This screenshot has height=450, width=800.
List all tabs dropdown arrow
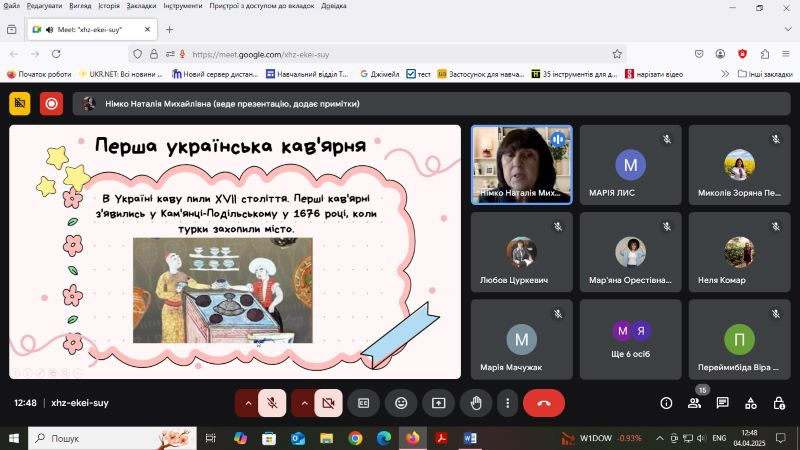pos(788,30)
